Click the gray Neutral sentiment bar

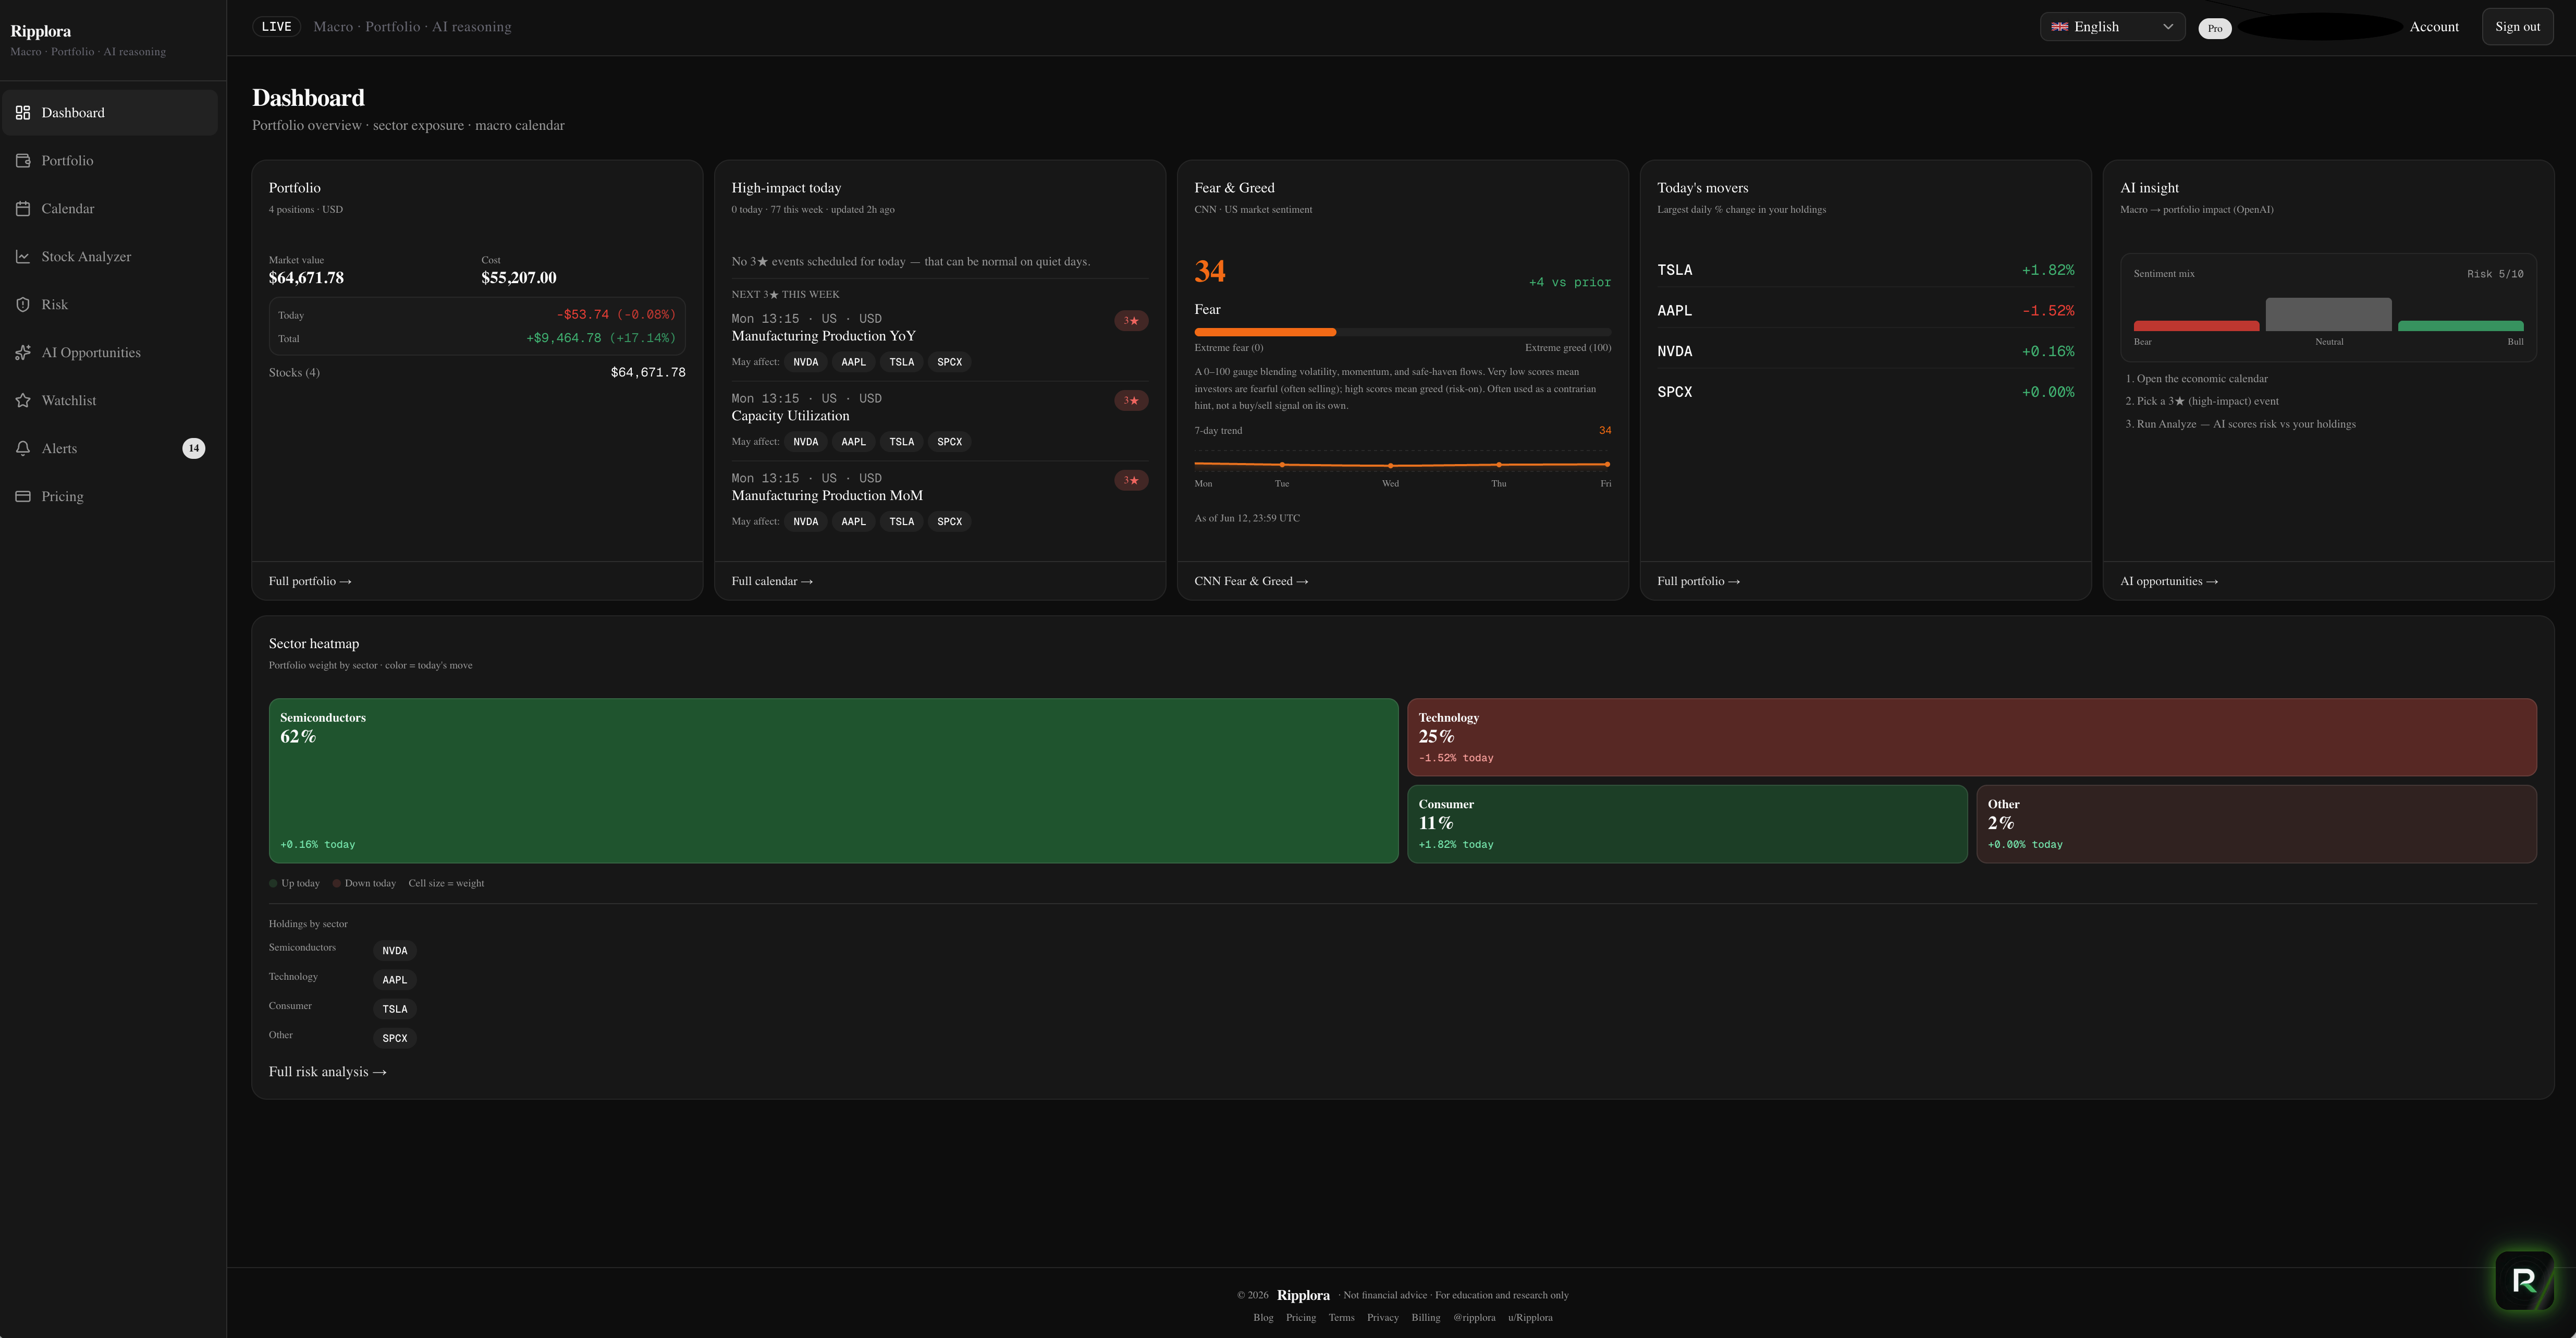[x=2328, y=314]
